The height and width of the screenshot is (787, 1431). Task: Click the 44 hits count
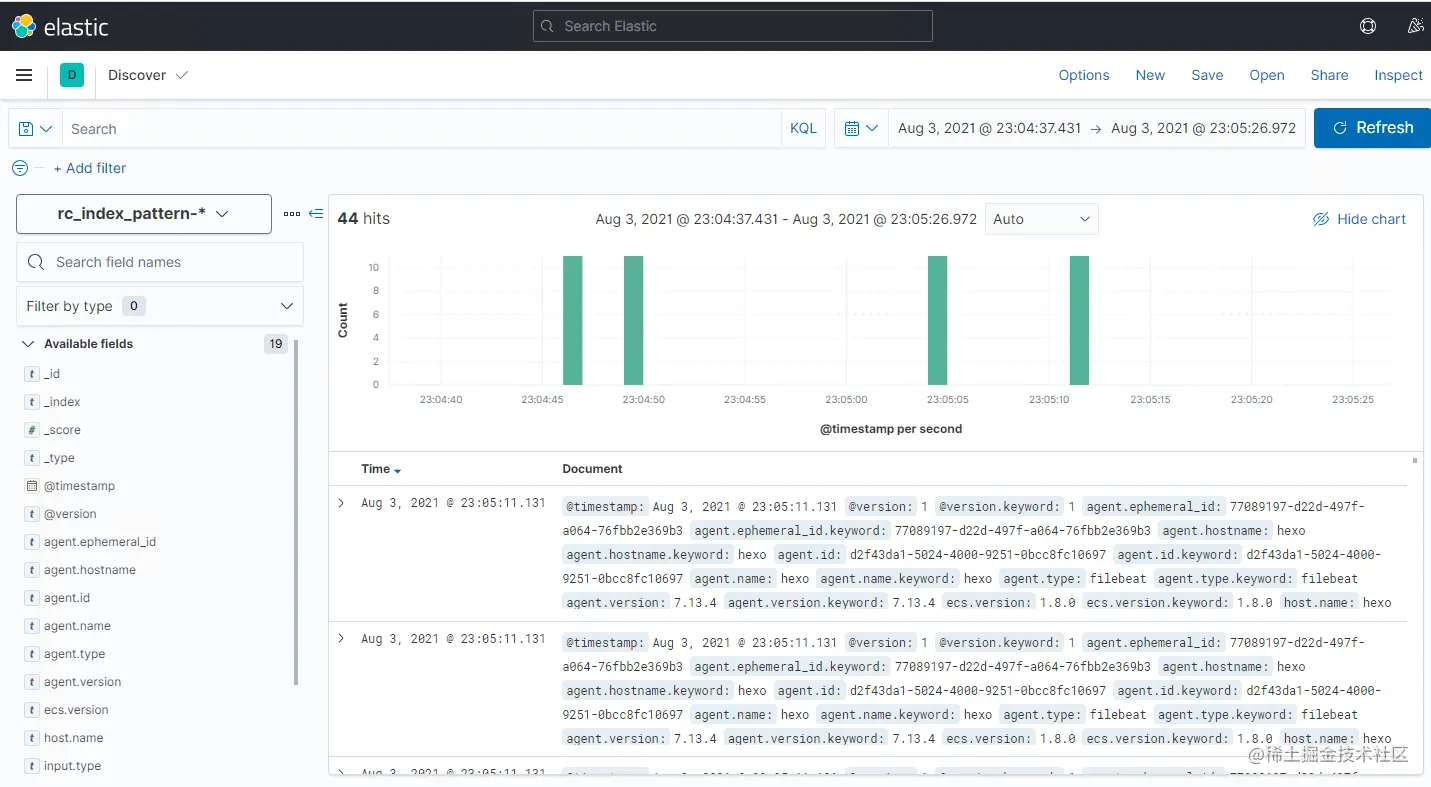coord(364,218)
